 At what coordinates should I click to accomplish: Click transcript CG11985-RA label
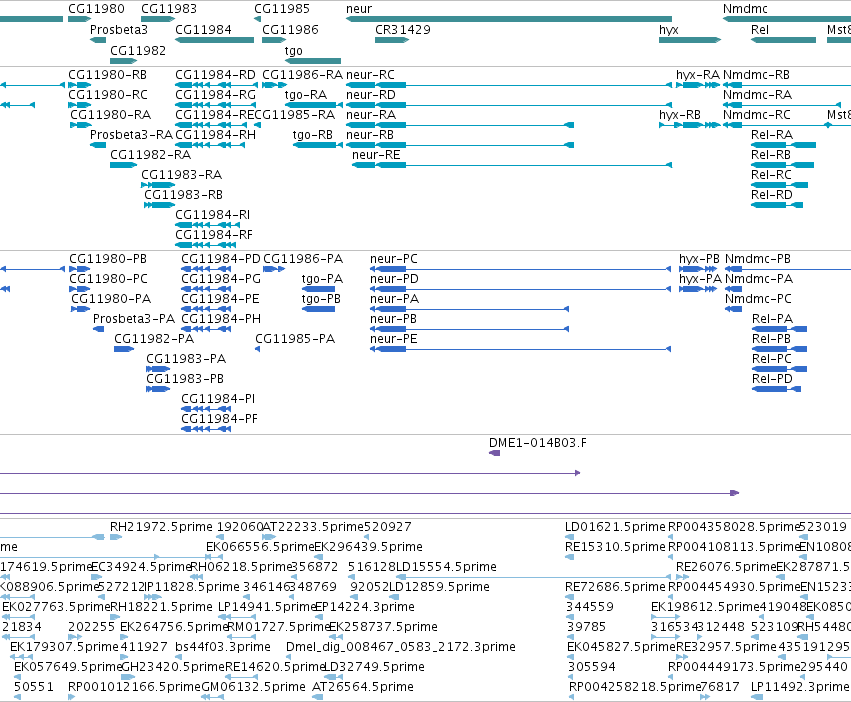(x=295, y=115)
